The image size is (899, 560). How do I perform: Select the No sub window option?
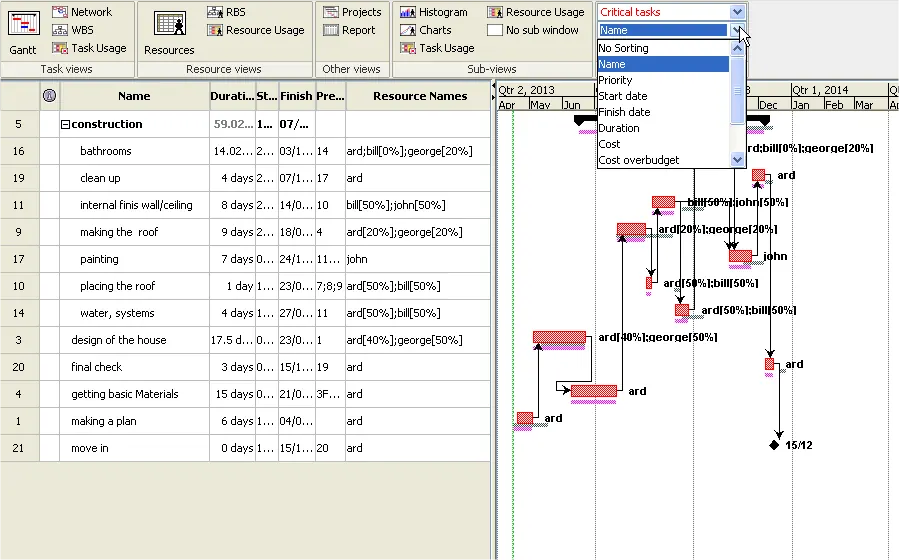(533, 30)
